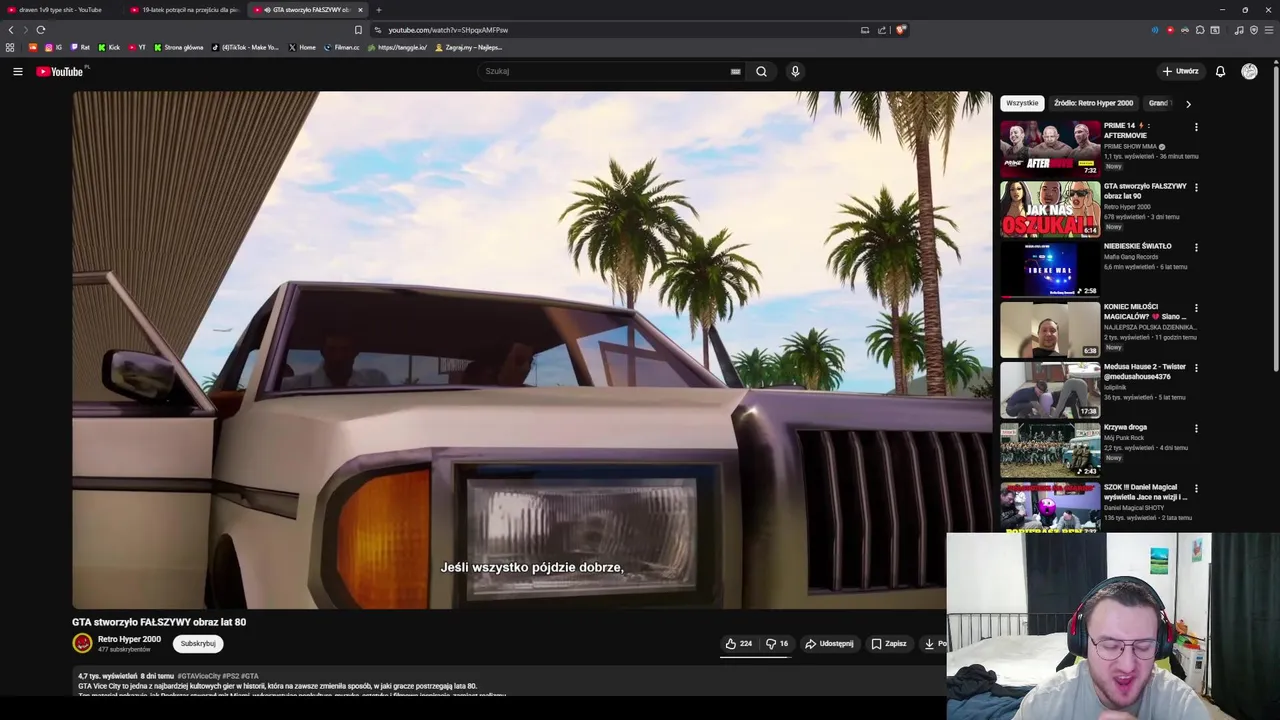Open options menu for Krzywa droga
Screen dimensions: 1280x720
1196,428
